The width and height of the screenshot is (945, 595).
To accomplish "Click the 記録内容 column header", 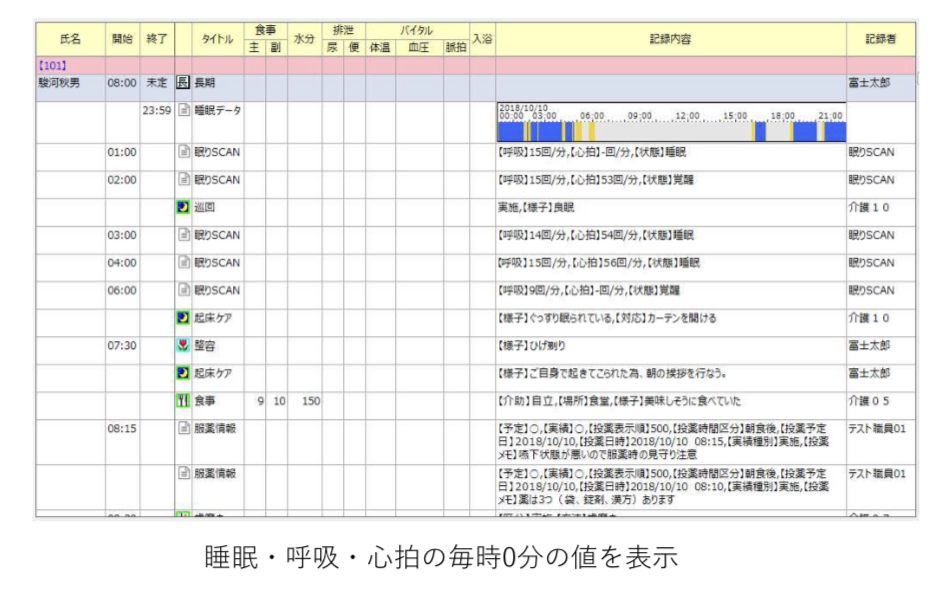I will tap(669, 39).
